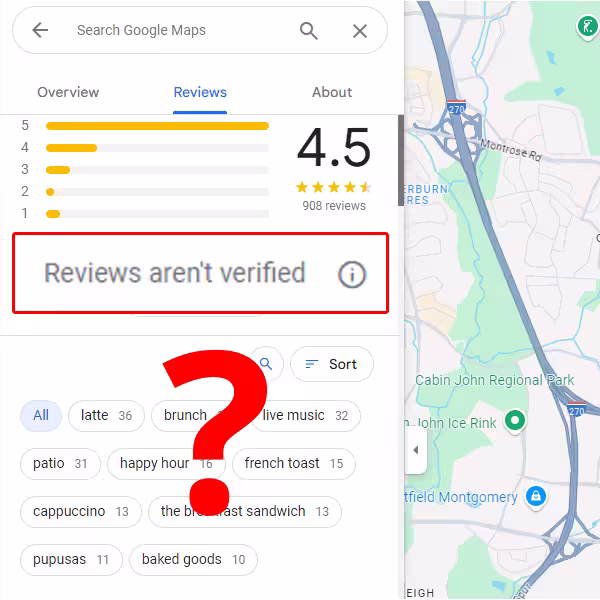This screenshot has width=600, height=600.
Task: Filter reviews by pupusas
Action: click(x=71, y=560)
